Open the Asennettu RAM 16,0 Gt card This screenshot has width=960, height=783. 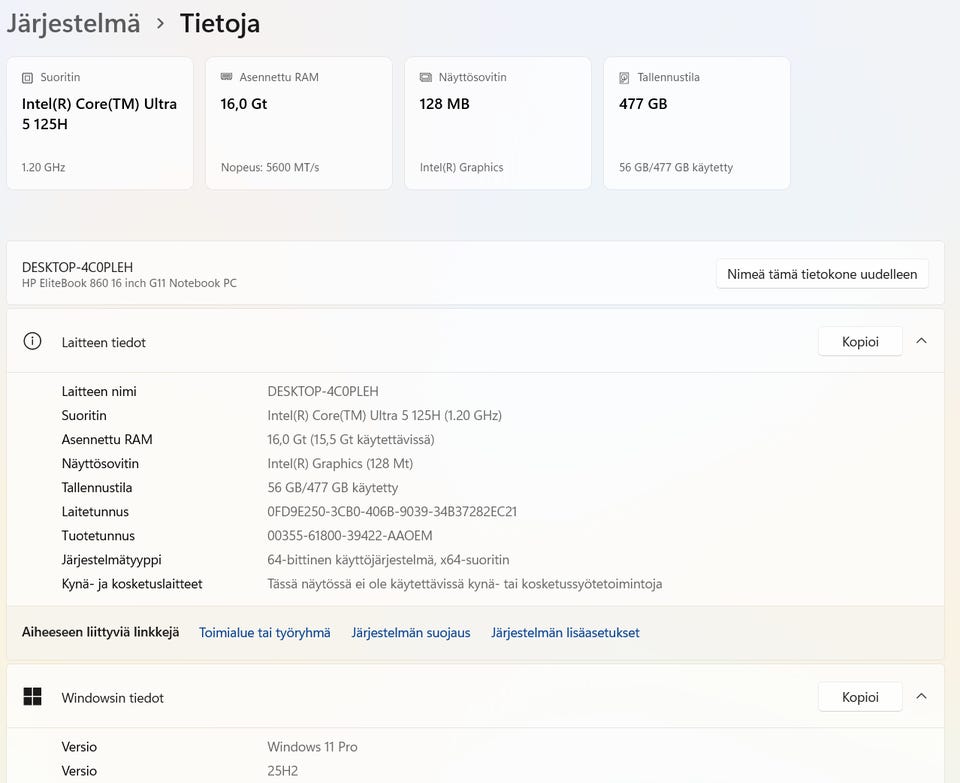[299, 123]
